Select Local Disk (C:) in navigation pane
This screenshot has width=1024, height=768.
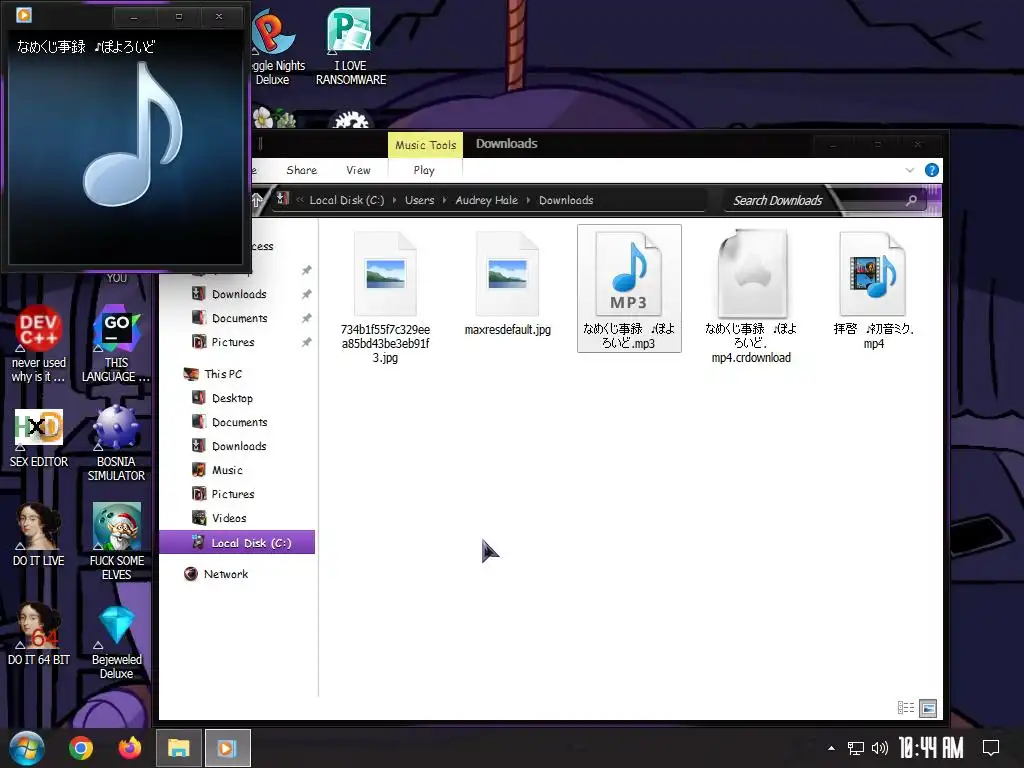coord(237,543)
